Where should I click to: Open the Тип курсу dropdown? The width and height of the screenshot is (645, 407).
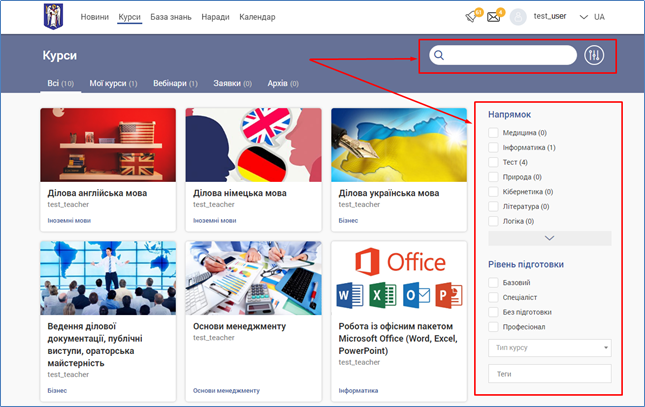click(x=549, y=348)
